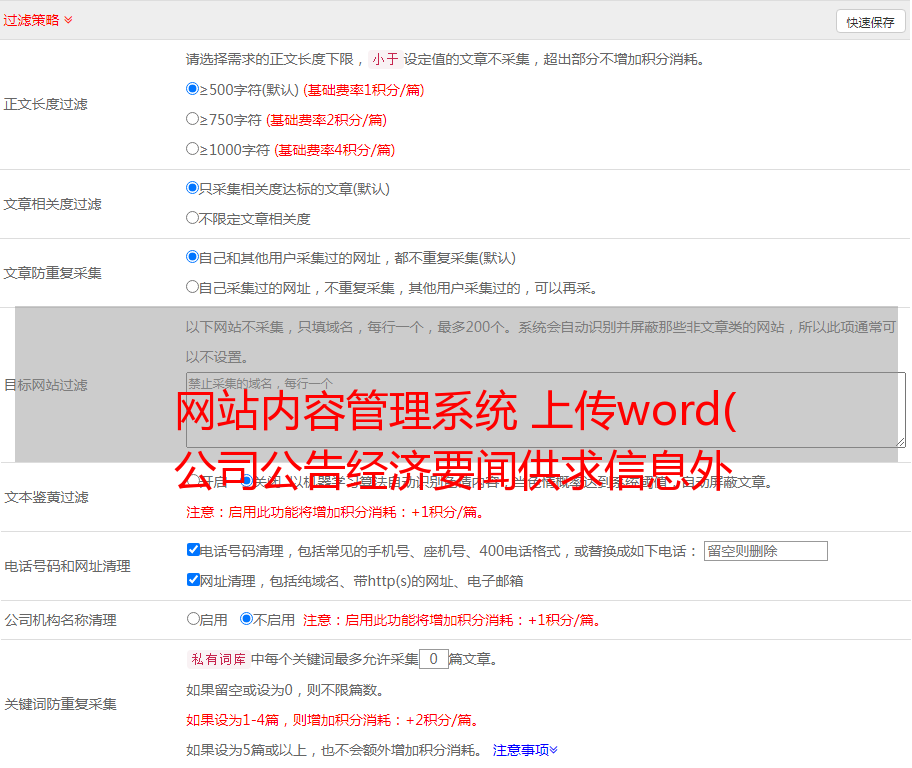The width and height of the screenshot is (912, 768).
Task: Click the 留空则删除 replacement phone field
Action: click(765, 551)
